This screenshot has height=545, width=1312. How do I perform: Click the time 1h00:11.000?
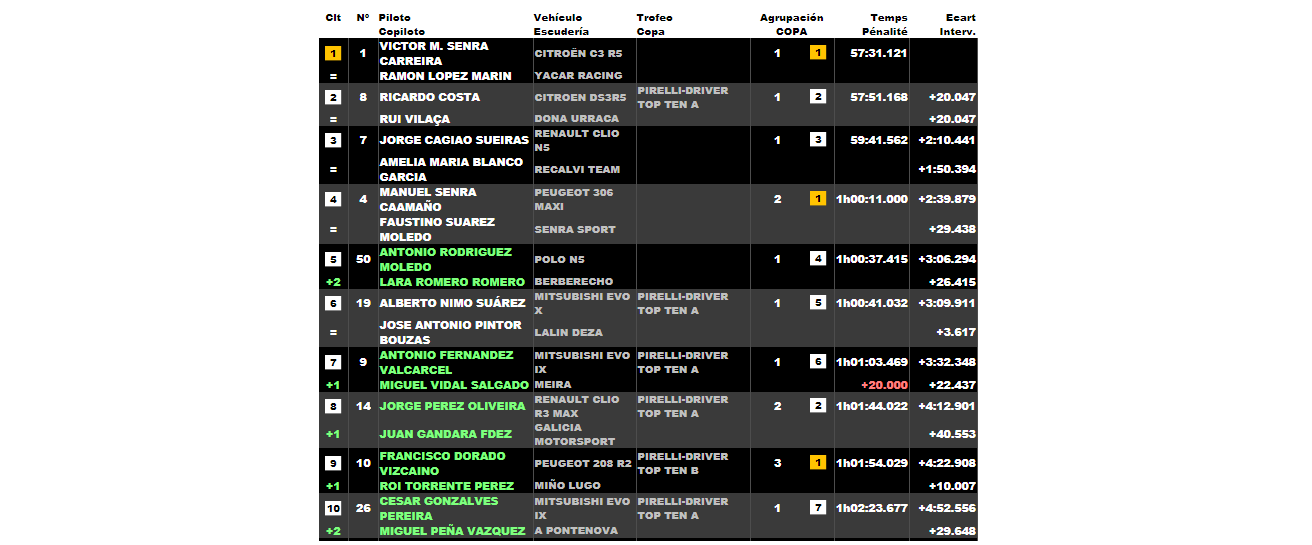click(x=872, y=199)
